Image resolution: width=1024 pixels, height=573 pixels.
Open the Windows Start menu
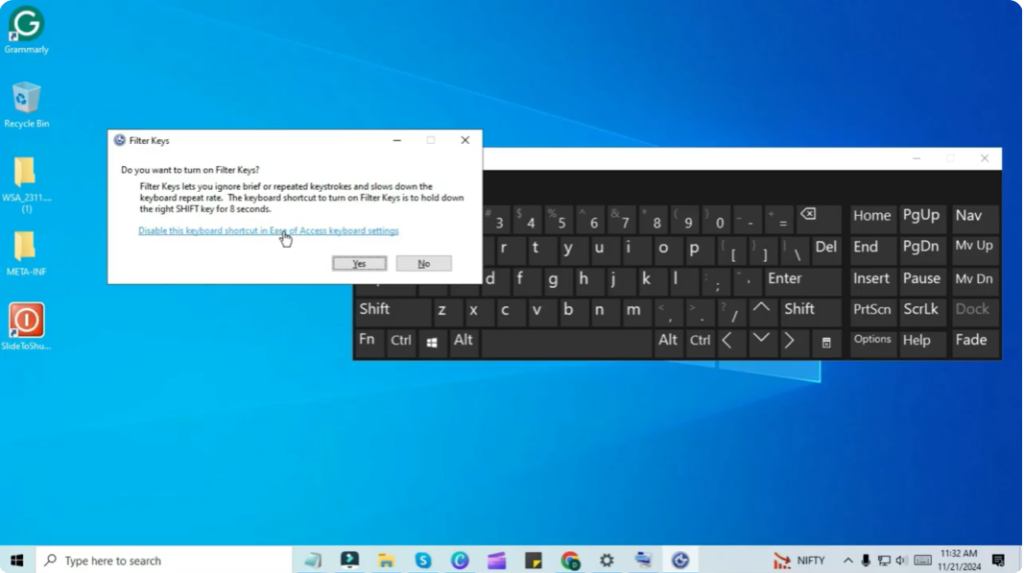coord(17,561)
